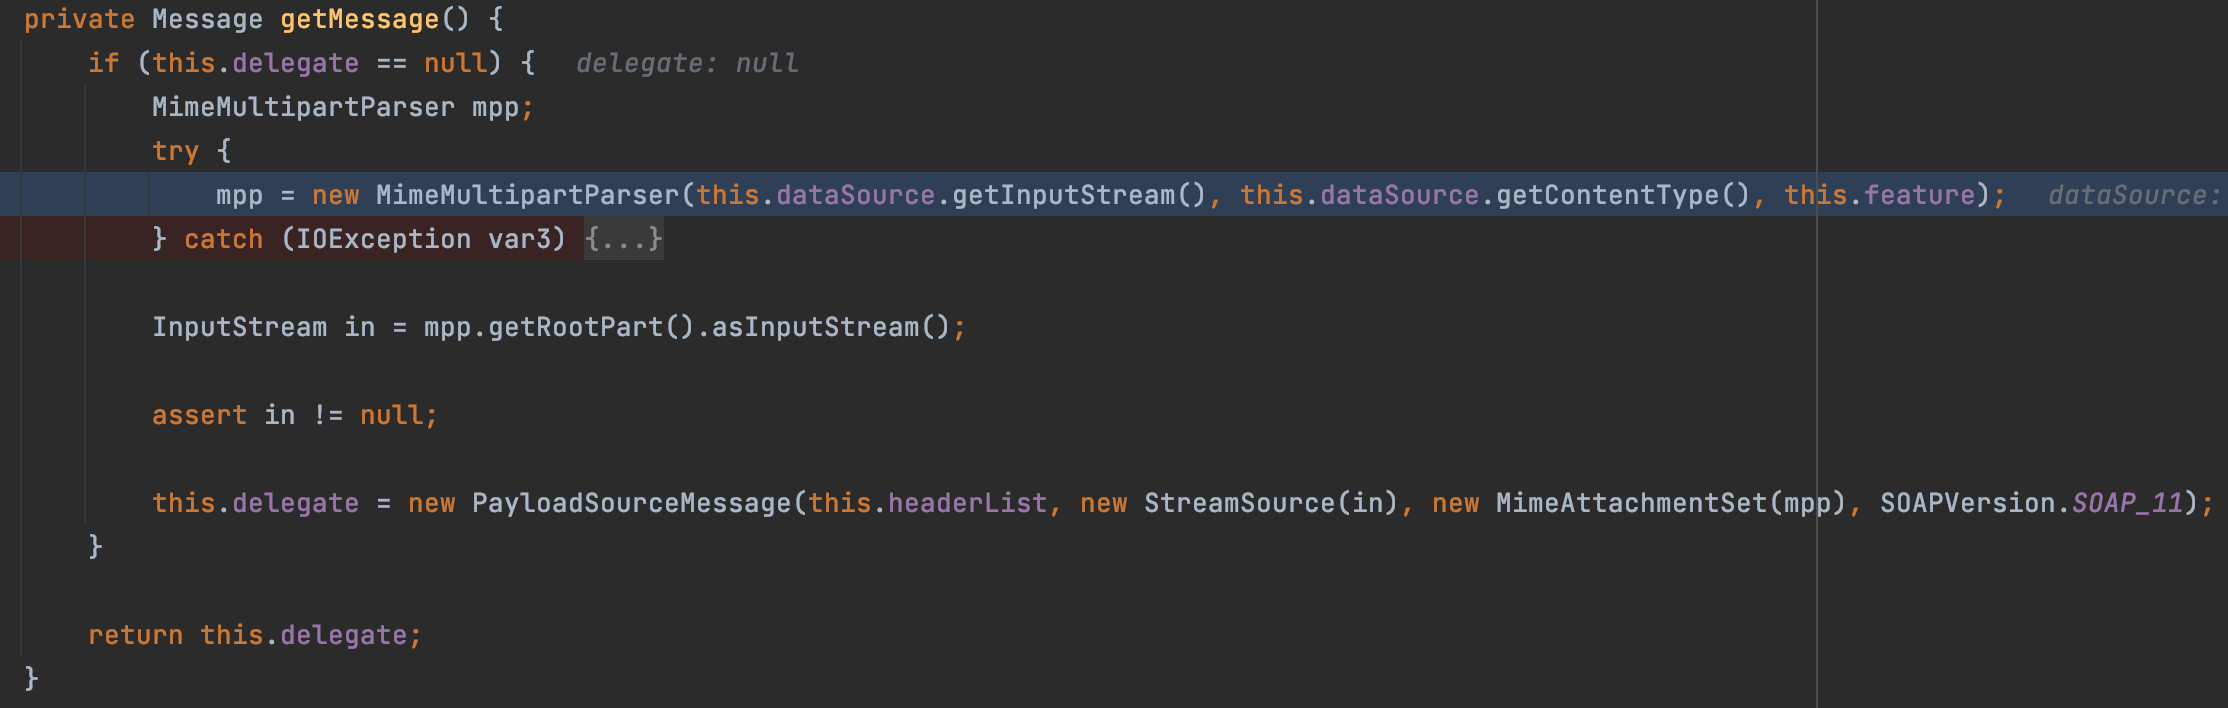Click the IOException type in catch
The height and width of the screenshot is (708, 2228).
[383, 239]
